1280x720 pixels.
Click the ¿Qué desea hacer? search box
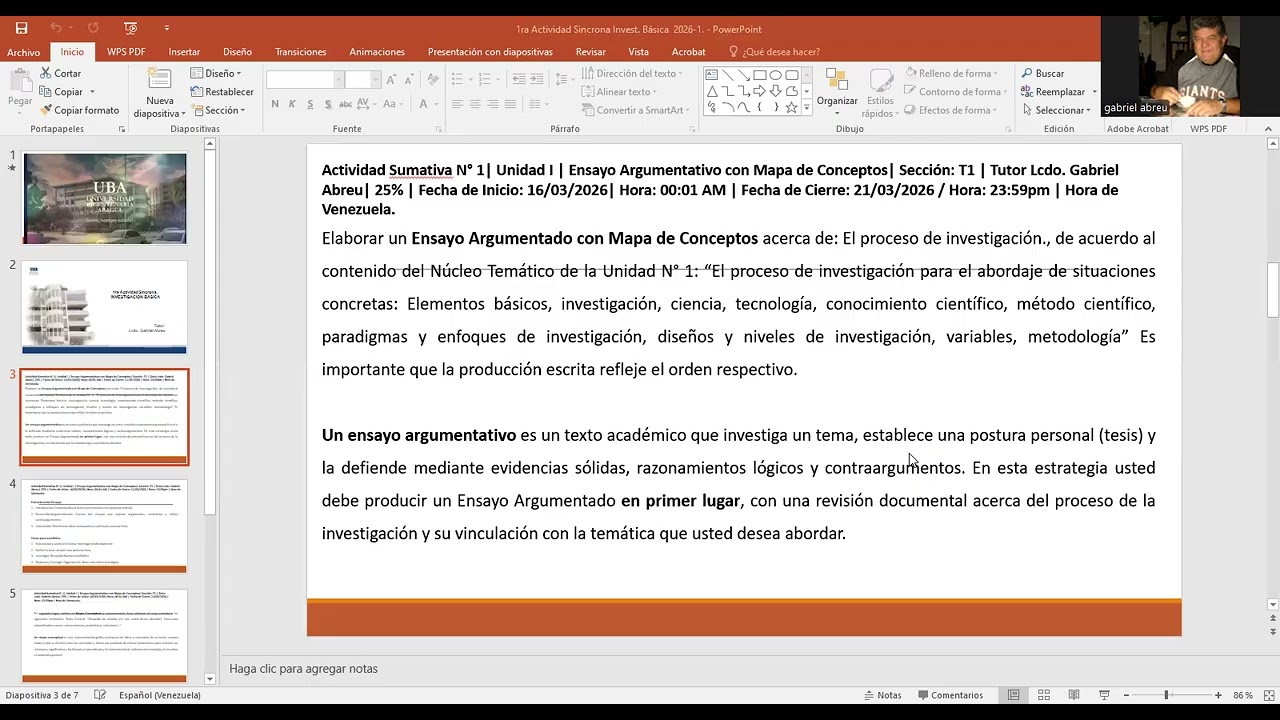(x=774, y=52)
